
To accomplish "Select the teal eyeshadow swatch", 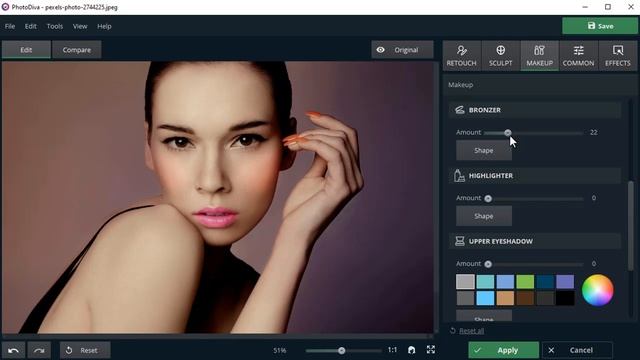I will (x=485, y=282).
